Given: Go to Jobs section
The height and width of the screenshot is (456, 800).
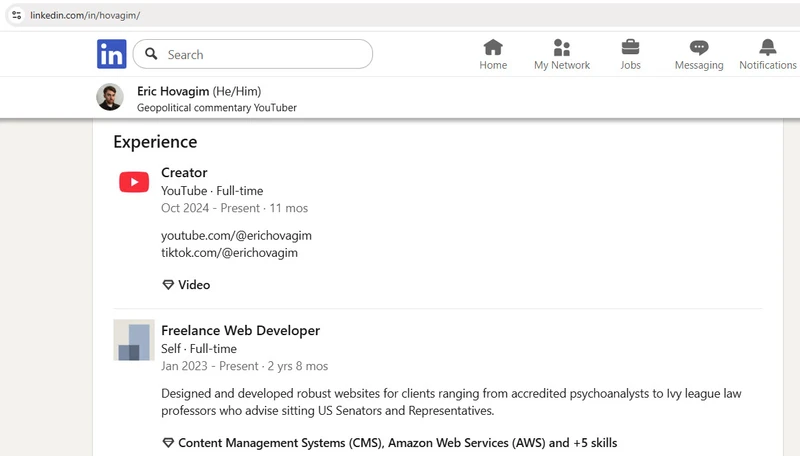Looking at the screenshot, I should click(x=630, y=55).
